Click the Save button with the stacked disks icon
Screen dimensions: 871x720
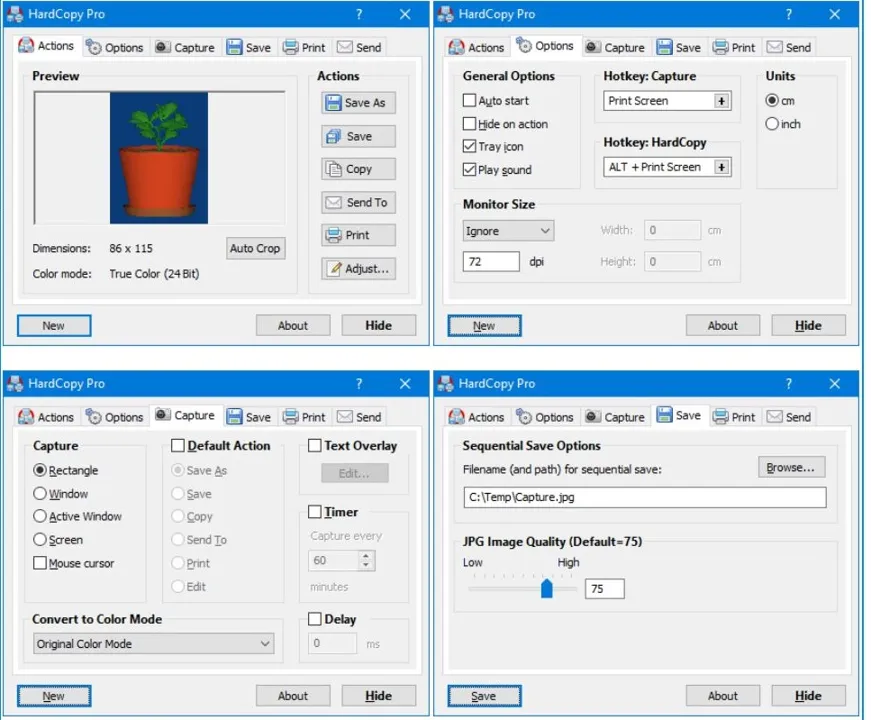[358, 136]
